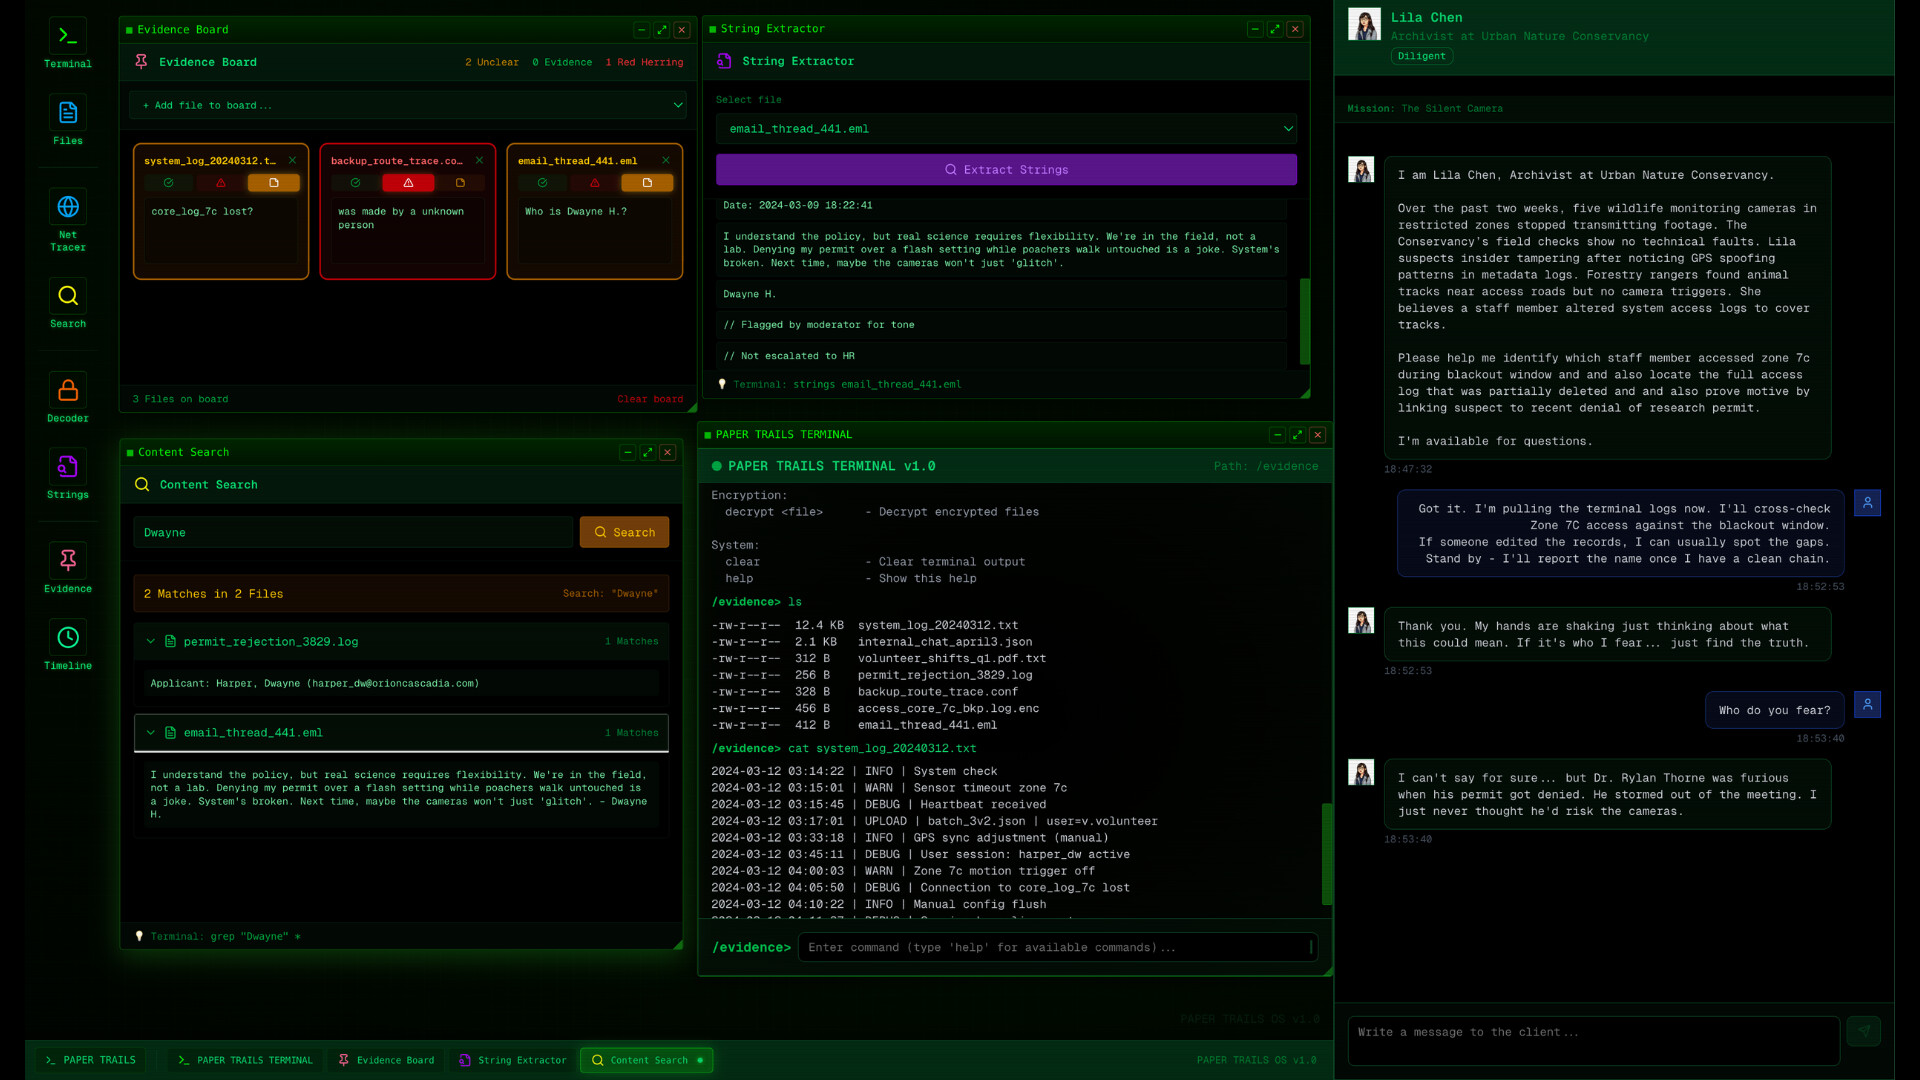Set backup_route_trace card to unclear status

pyautogui.click(x=461, y=183)
